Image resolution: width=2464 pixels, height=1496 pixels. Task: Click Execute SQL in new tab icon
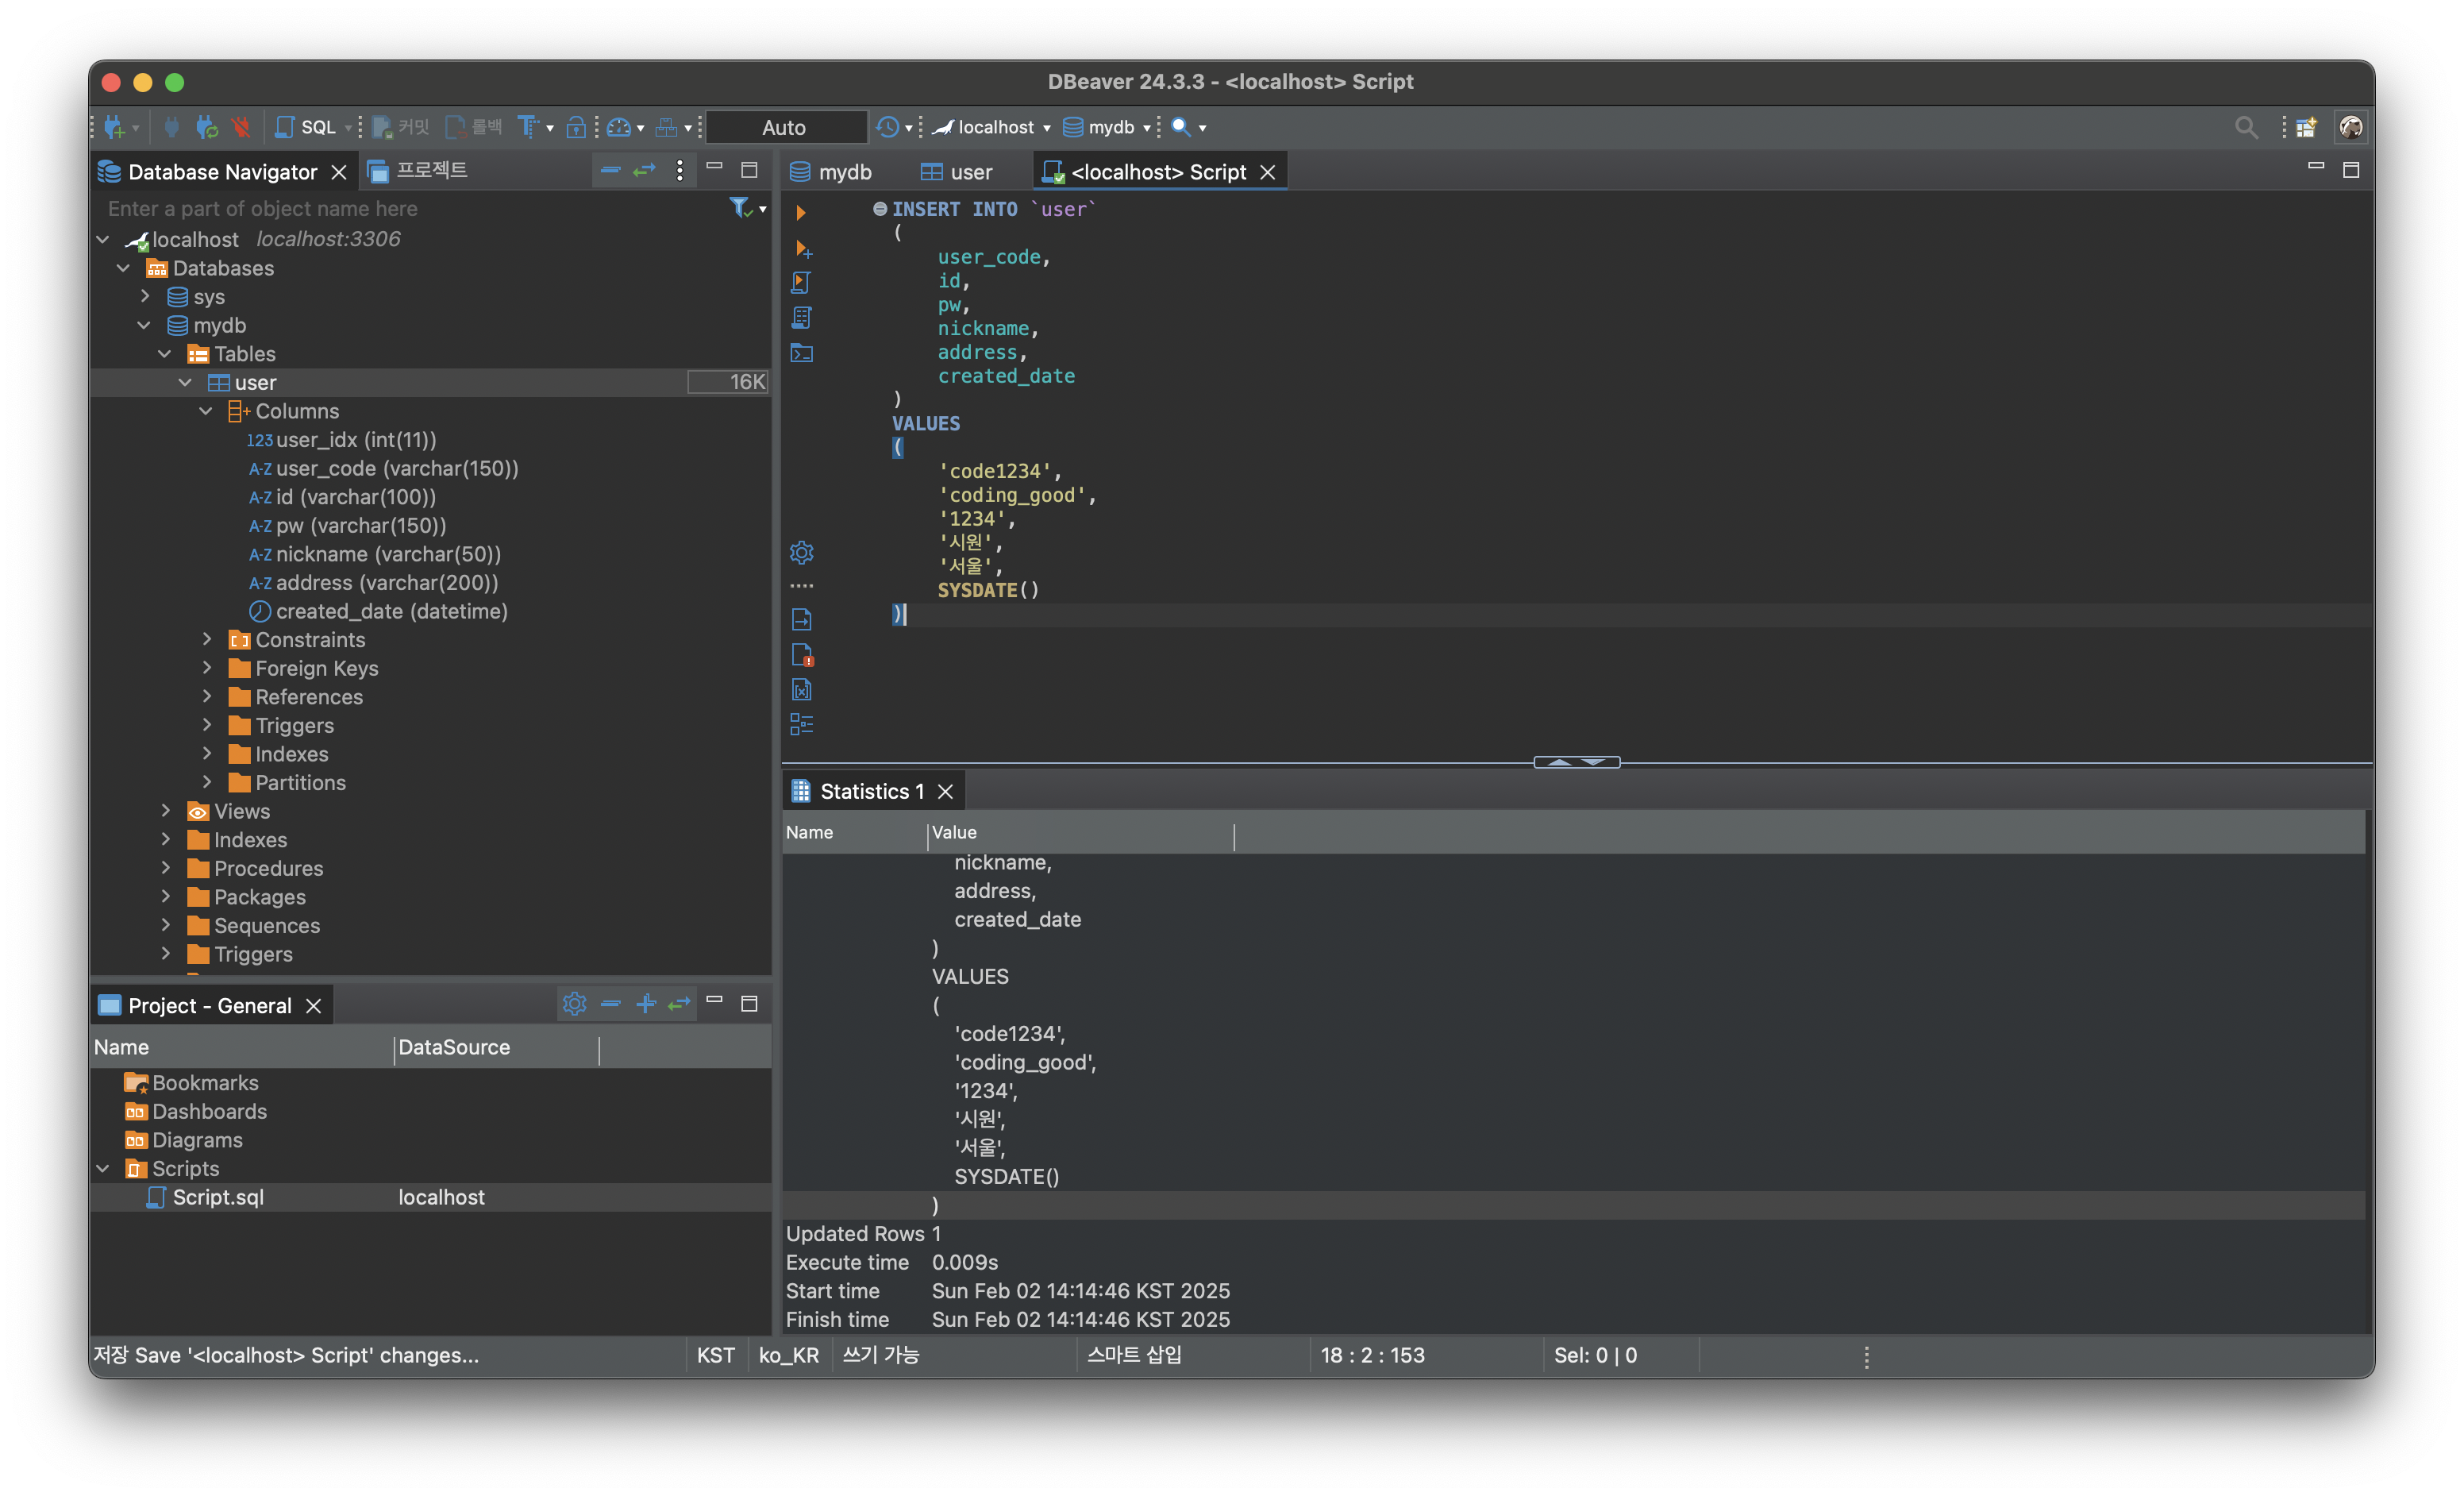[803, 248]
